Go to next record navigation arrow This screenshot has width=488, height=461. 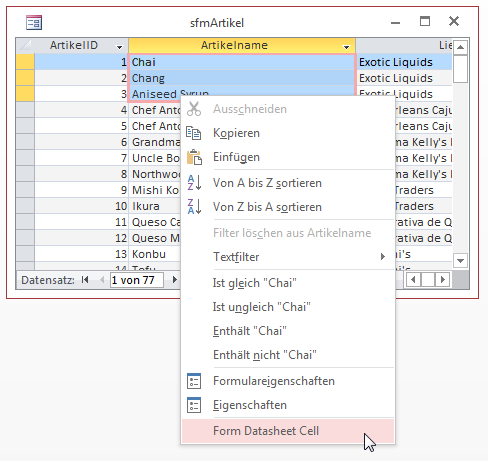[x=174, y=280]
